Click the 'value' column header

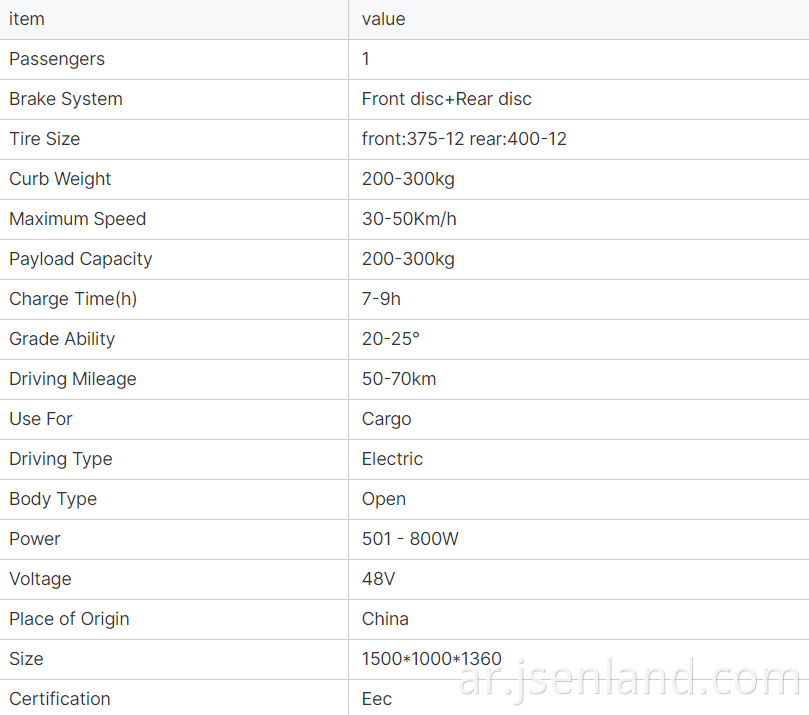click(x=383, y=19)
